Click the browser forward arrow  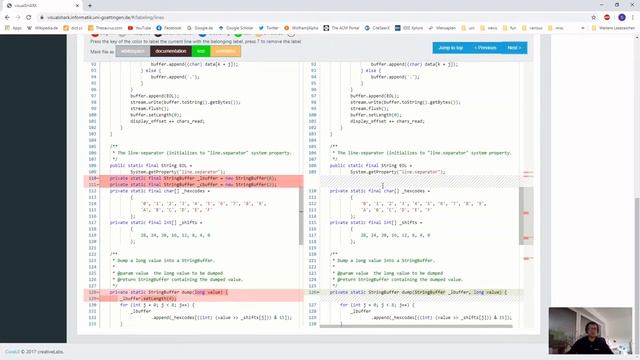coord(18,18)
